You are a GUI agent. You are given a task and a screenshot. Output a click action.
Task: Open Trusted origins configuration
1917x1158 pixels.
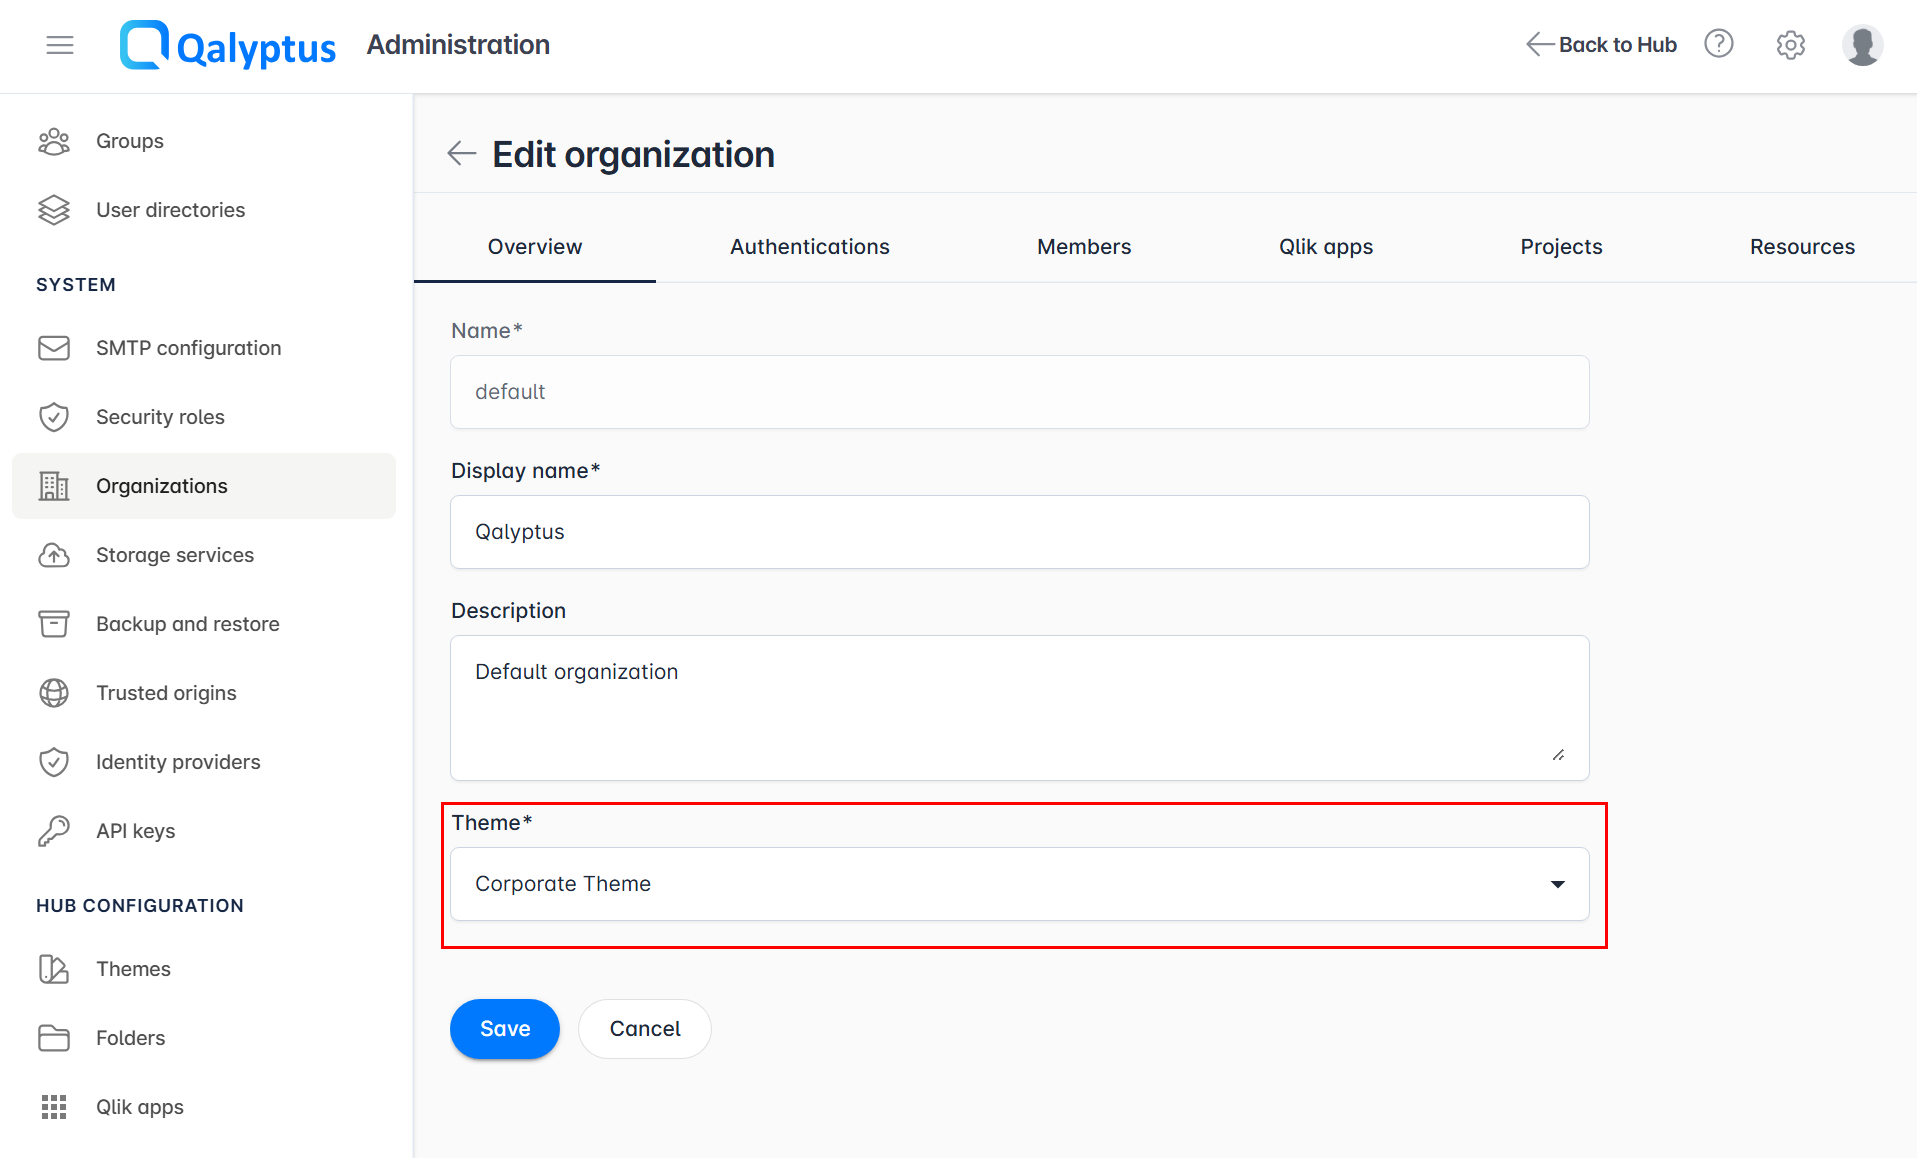click(x=166, y=692)
